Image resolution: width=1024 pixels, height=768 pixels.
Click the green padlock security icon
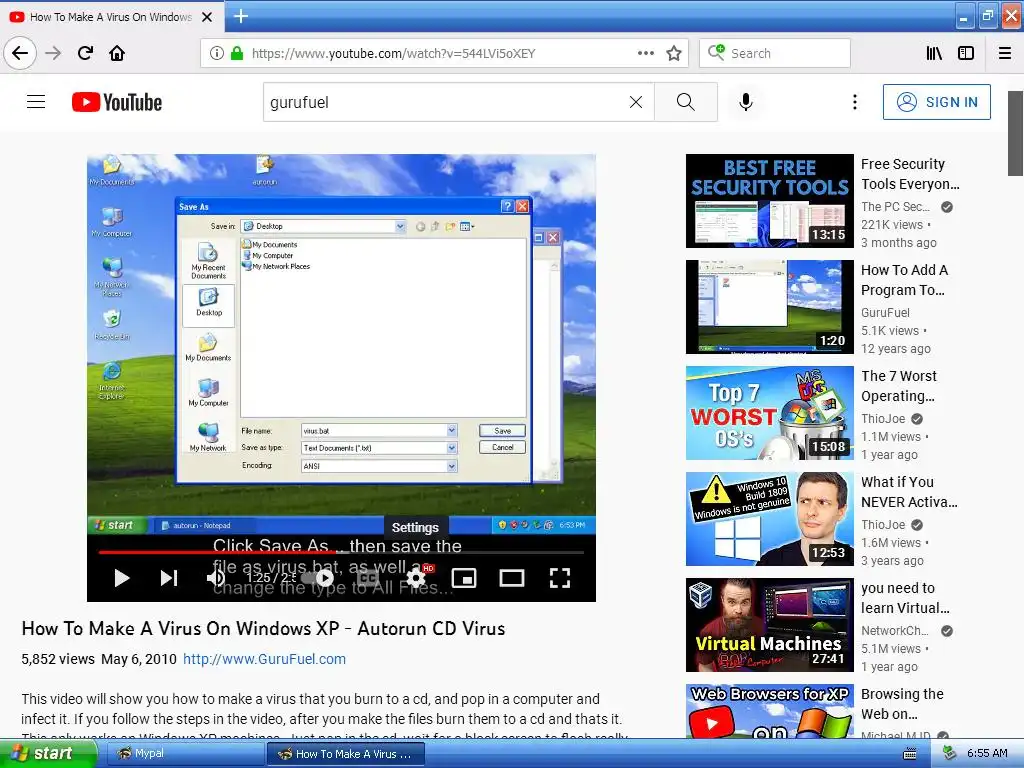click(236, 53)
